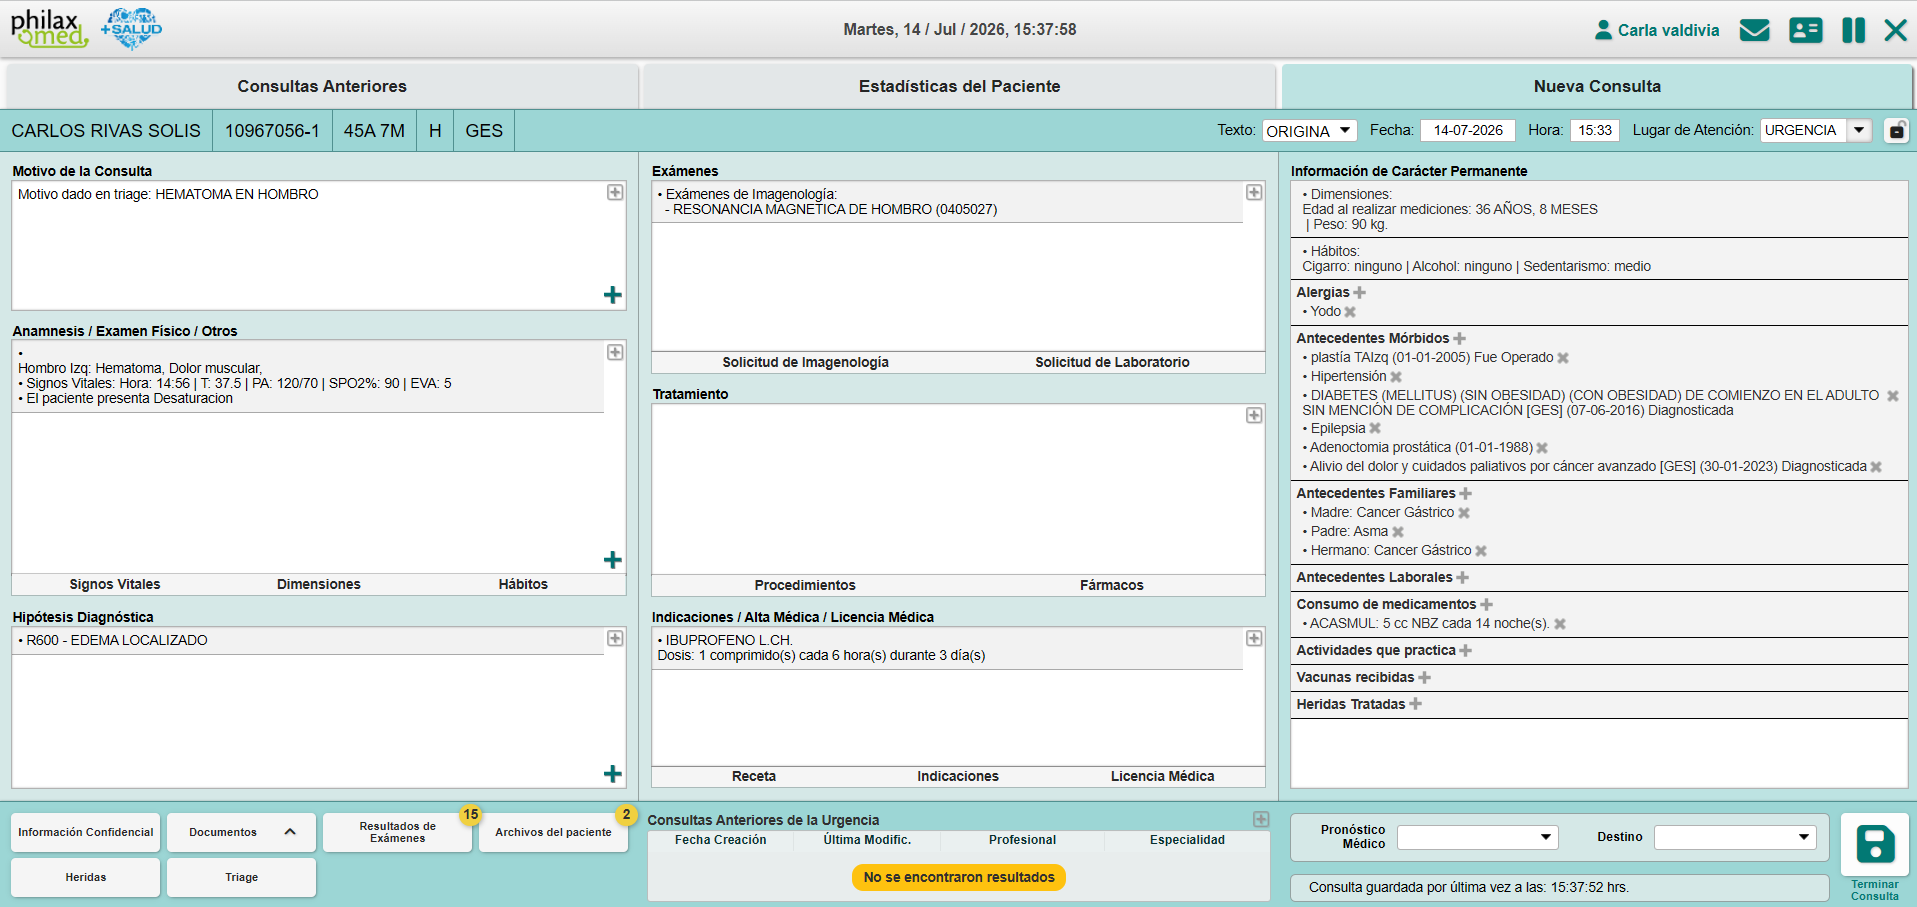
Task: Open the Fármacos section
Action: (1111, 585)
